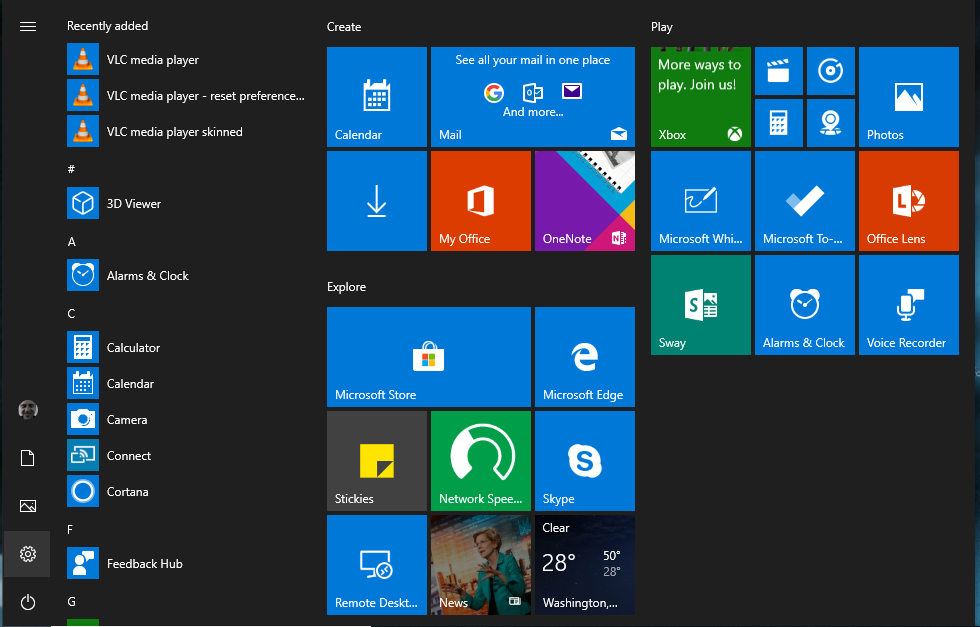The width and height of the screenshot is (980, 627).
Task: Click the Power button icon
Action: point(28,602)
